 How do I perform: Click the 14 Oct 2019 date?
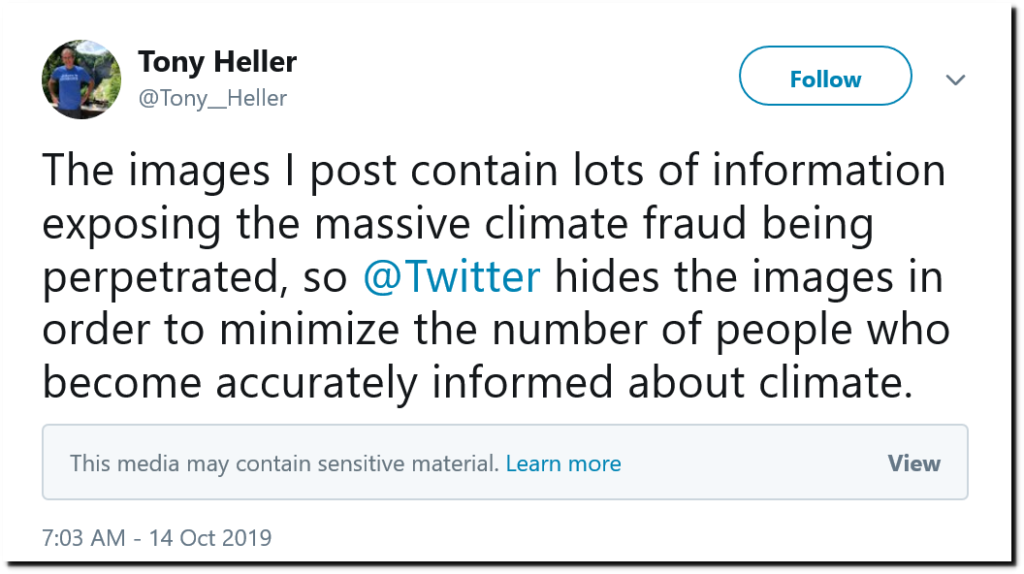pyautogui.click(x=210, y=537)
